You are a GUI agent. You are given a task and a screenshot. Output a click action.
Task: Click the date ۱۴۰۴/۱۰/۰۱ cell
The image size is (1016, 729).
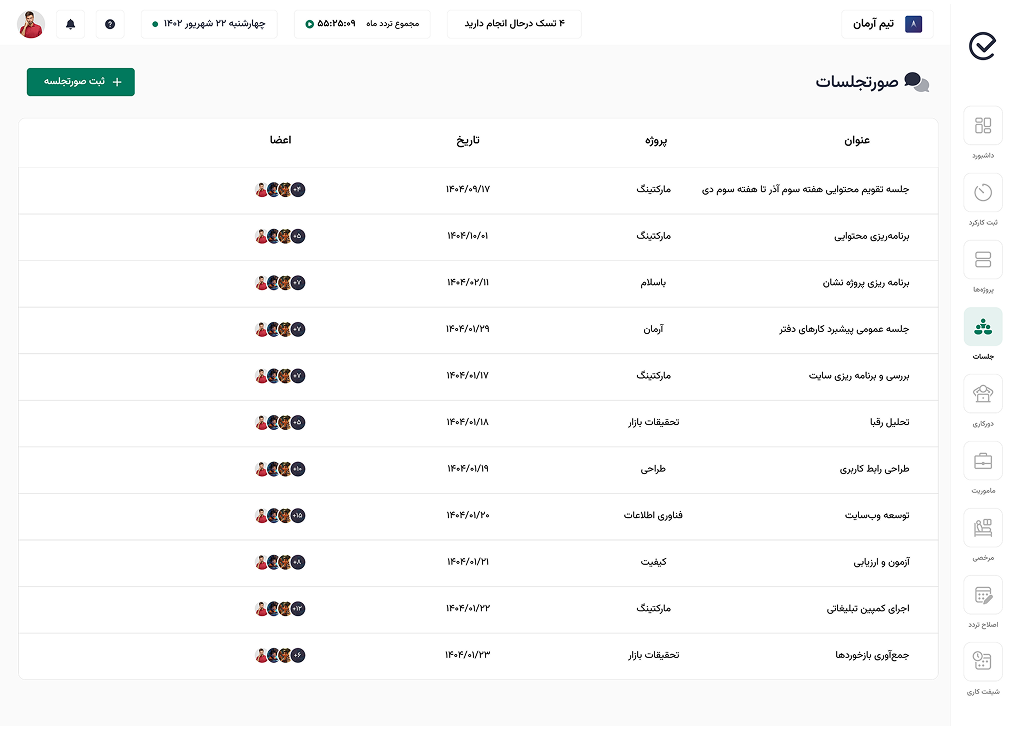(x=468, y=236)
